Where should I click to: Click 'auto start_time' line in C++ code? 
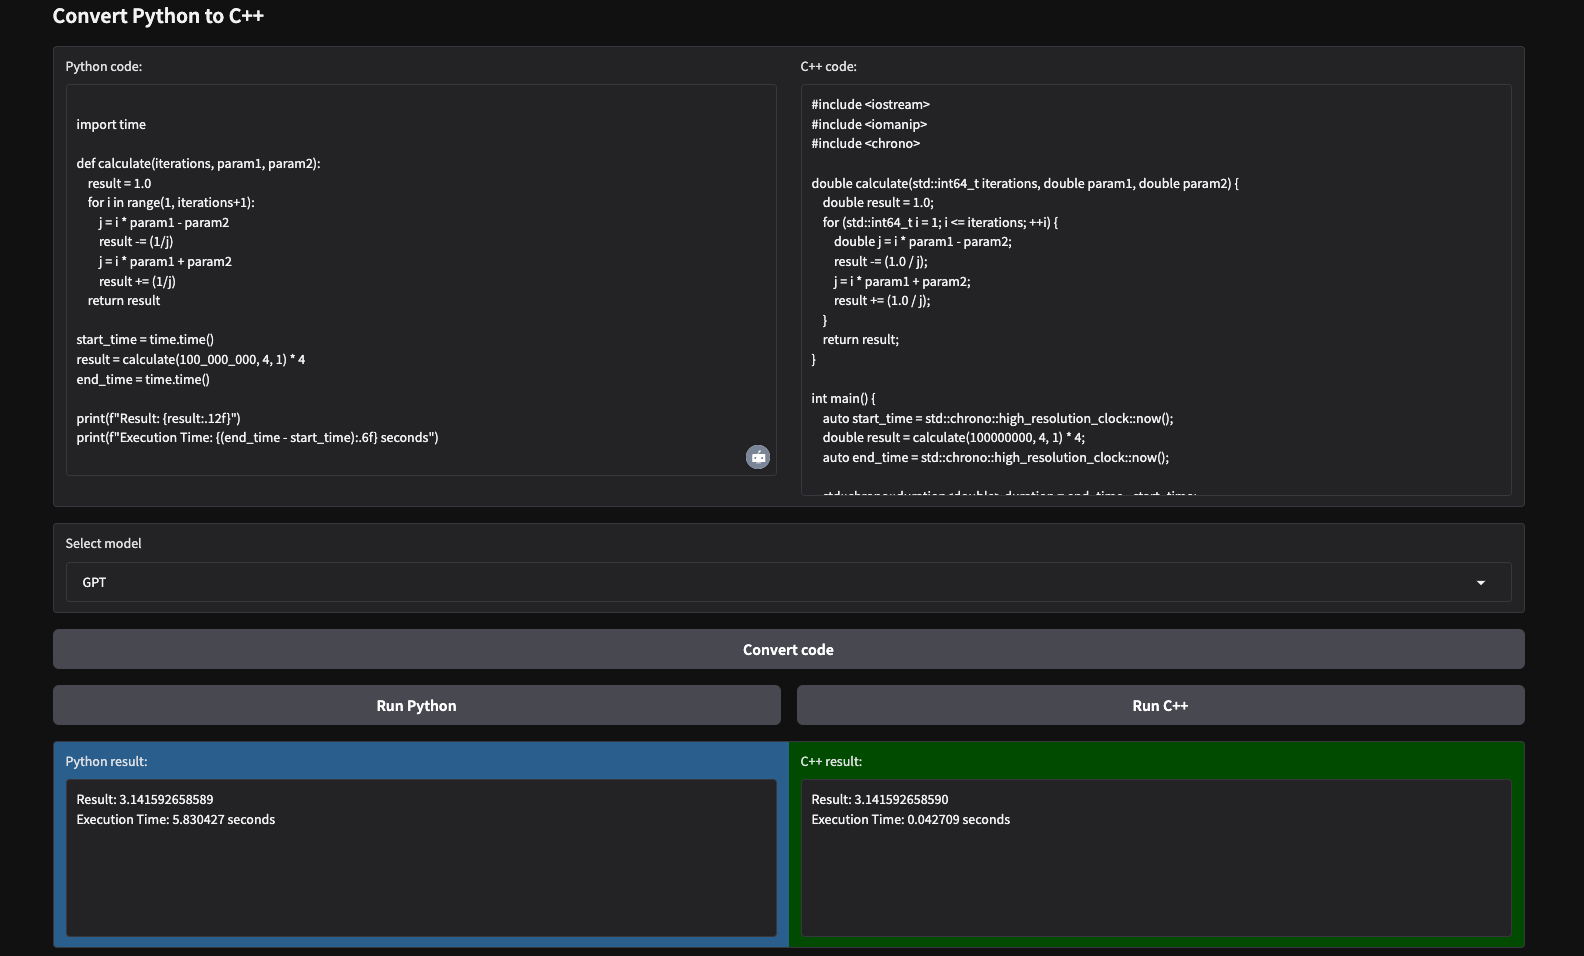[x=998, y=419]
